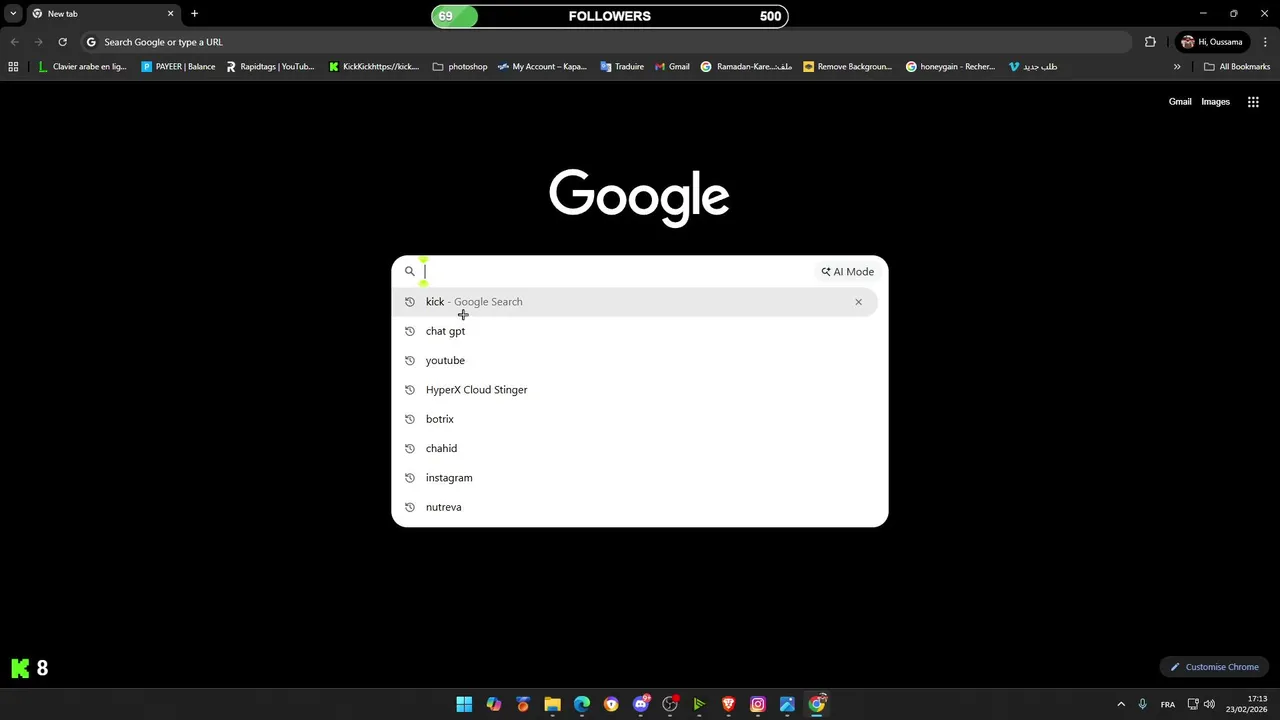1280x720 pixels.
Task: Click the microphone icon in the system tray
Action: [1142, 704]
